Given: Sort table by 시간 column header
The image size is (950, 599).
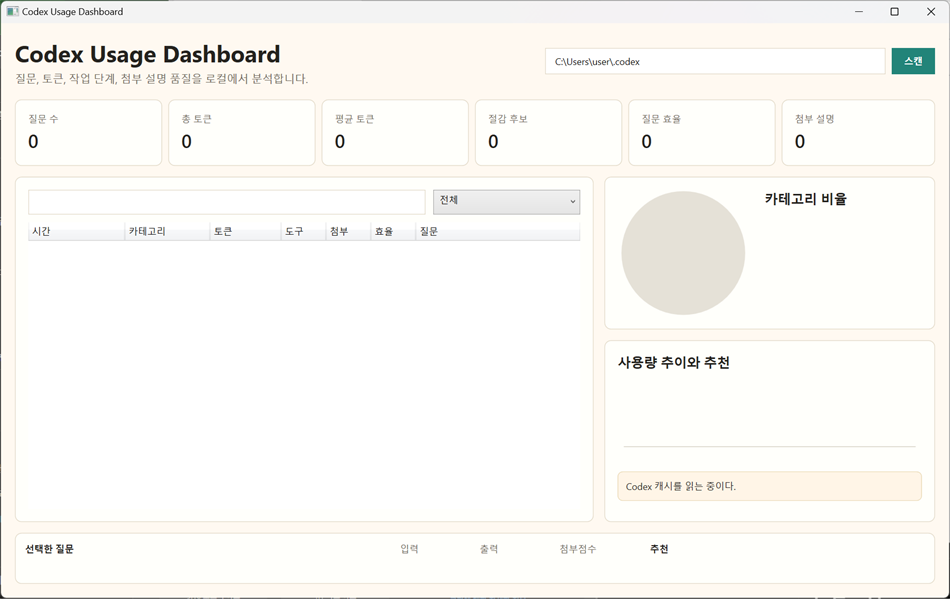Looking at the screenshot, I should coord(76,231).
